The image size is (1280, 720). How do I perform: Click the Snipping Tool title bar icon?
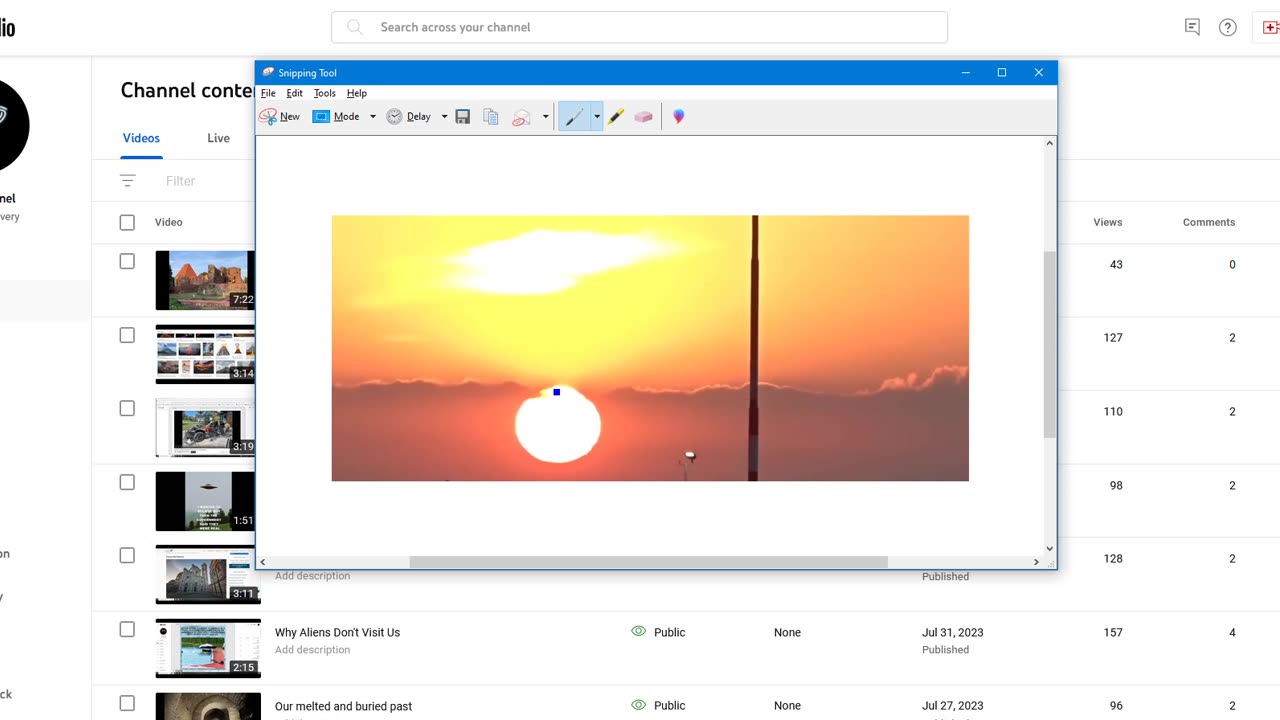[x=268, y=73]
